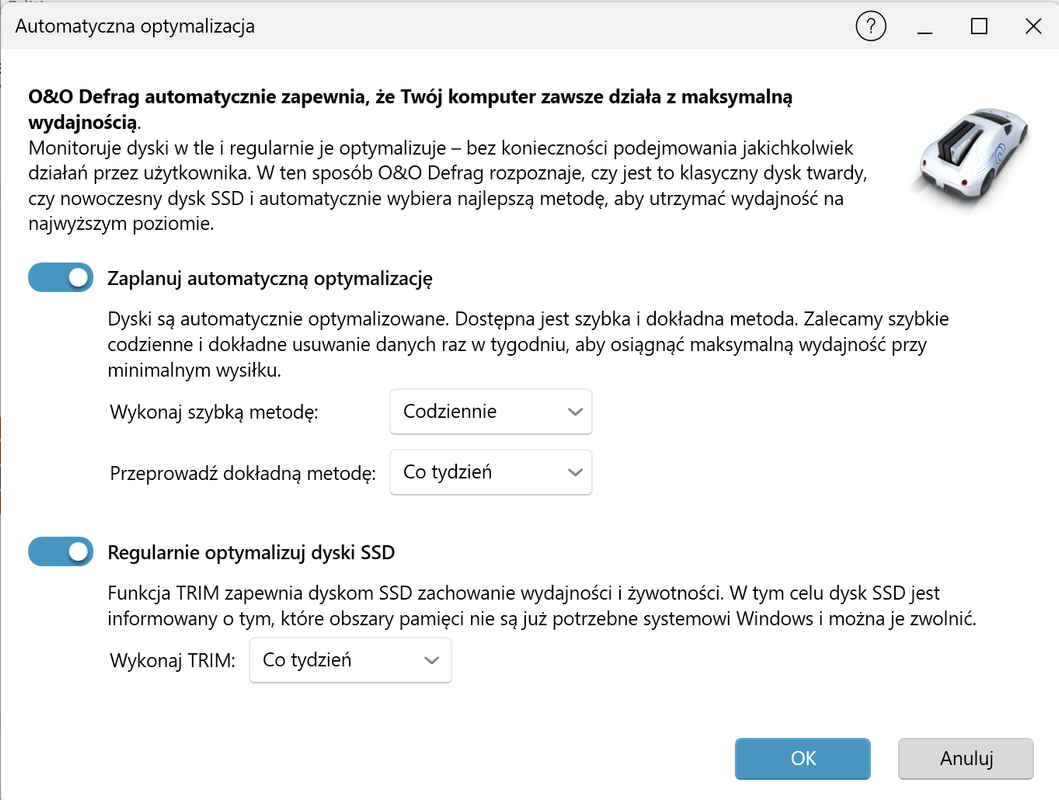1059x800 pixels.
Task: Confirm settings with the OK button
Action: (803, 758)
